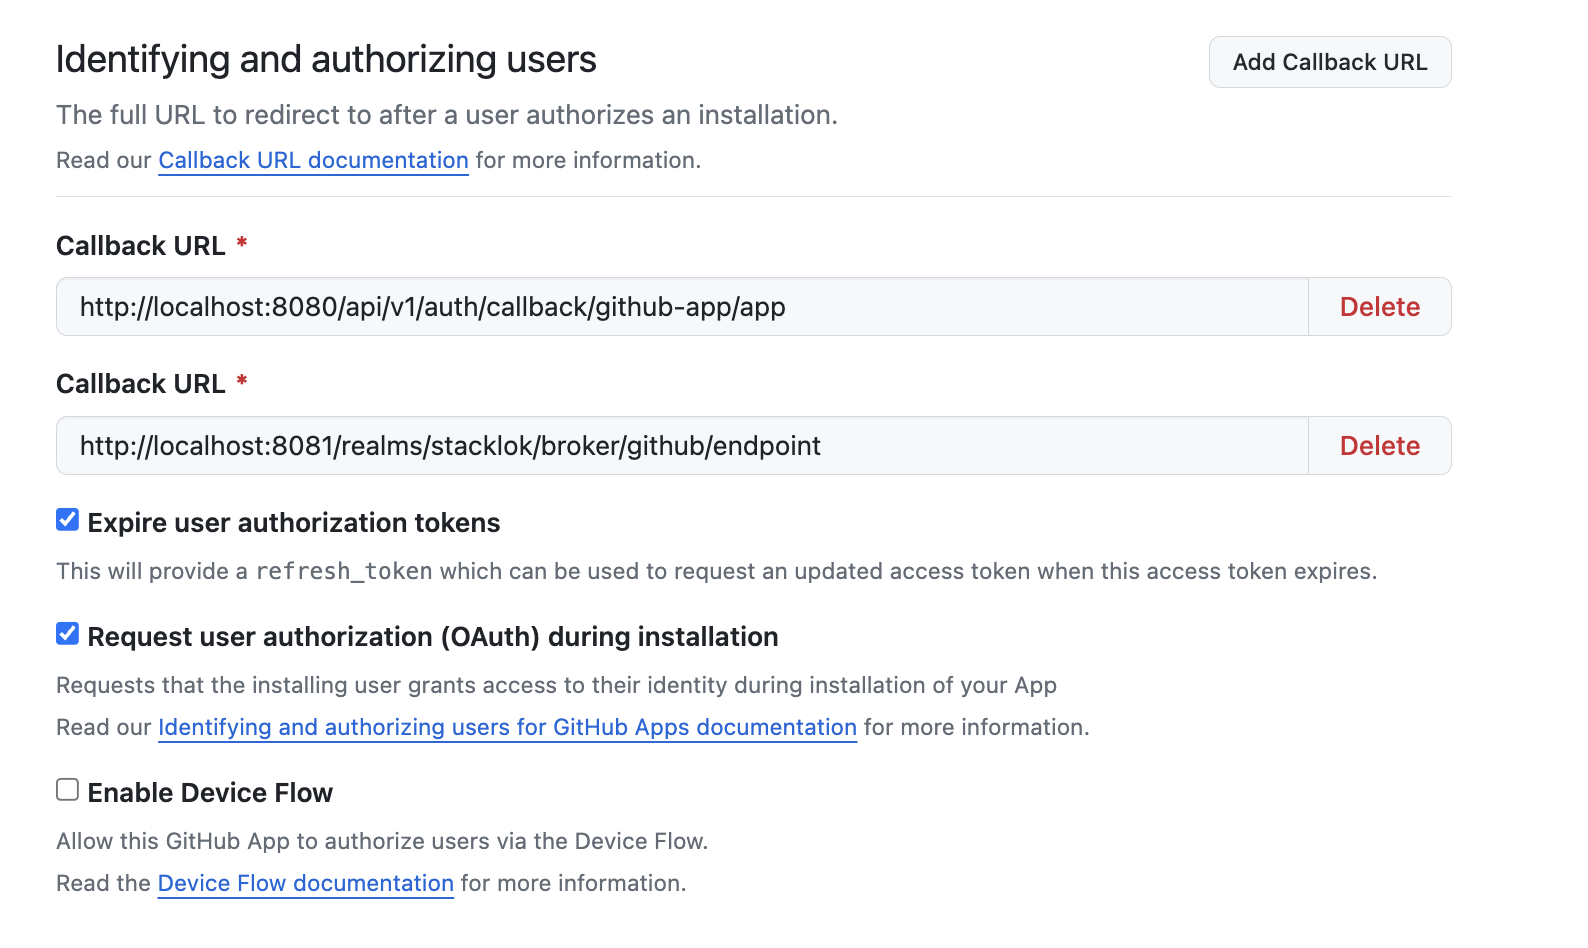Focus the stacklok broker endpoint URL field
Viewport: 1588px width, 948px height.
[x=682, y=446]
